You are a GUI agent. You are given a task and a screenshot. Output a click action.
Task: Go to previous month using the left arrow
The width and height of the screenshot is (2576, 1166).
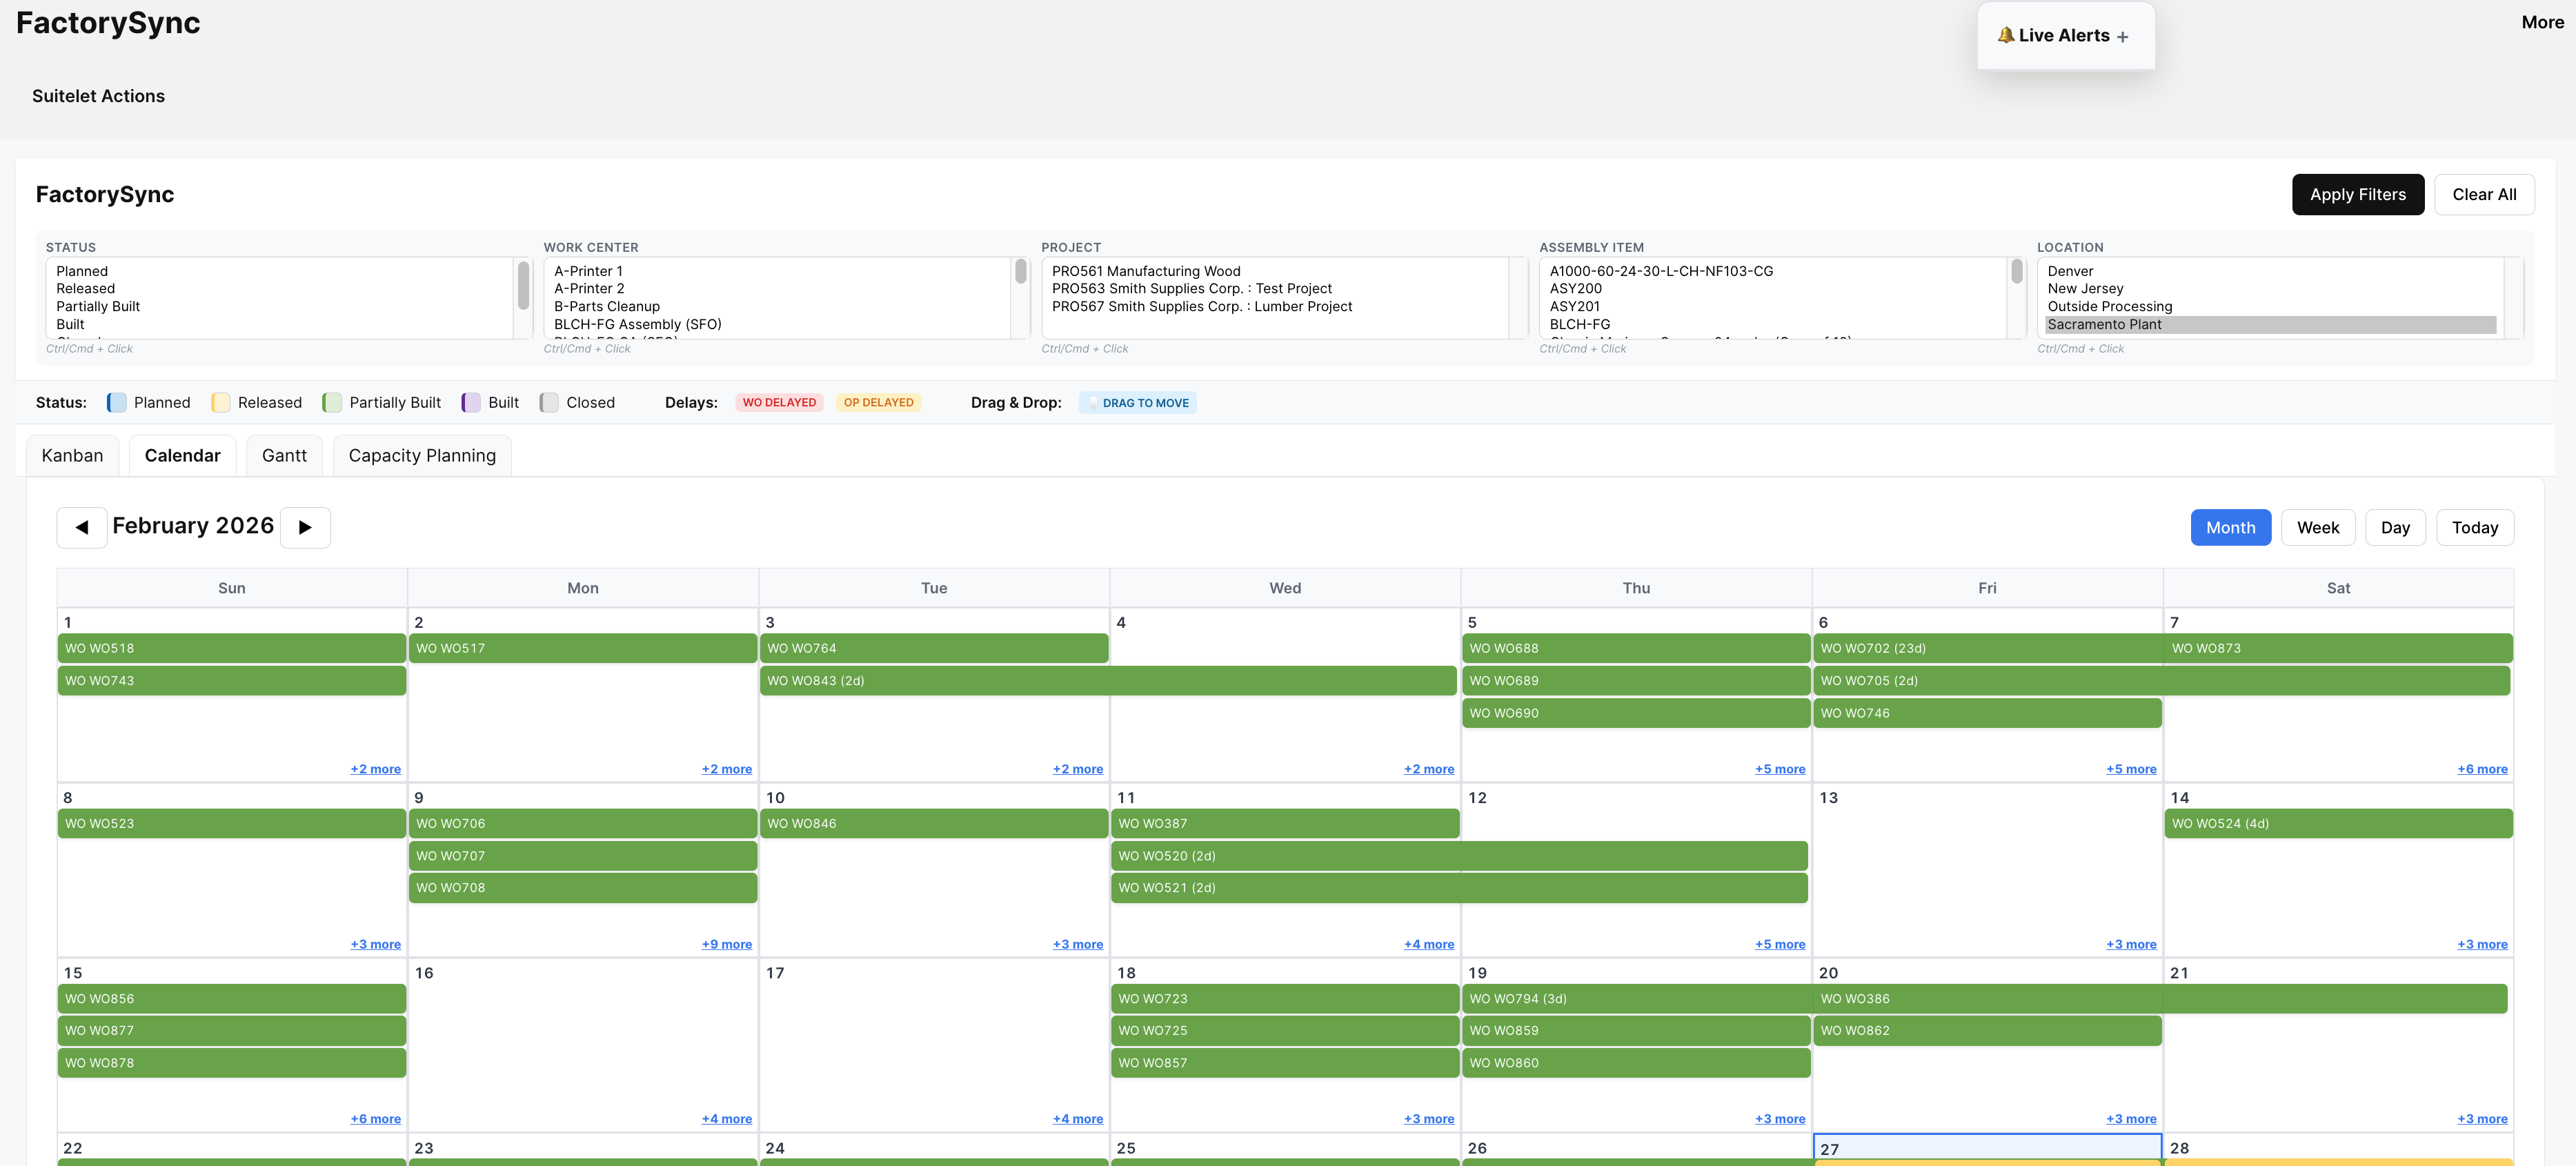(x=81, y=527)
